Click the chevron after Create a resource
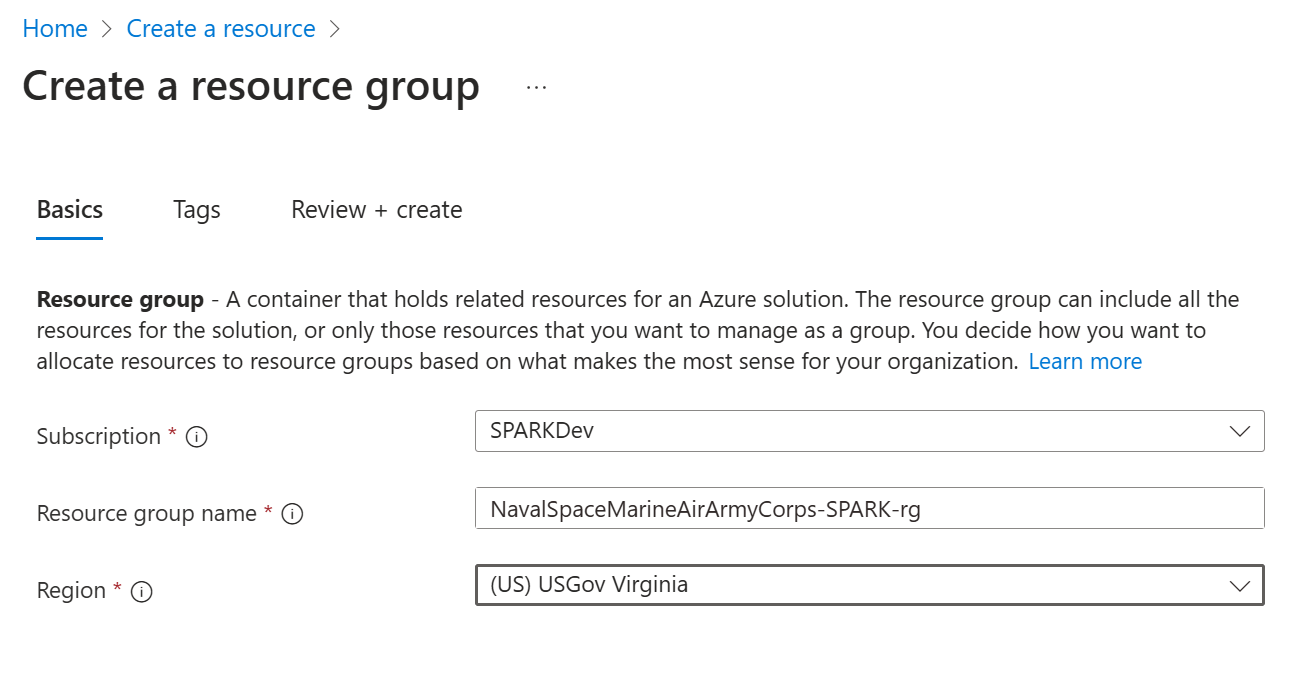 335,30
